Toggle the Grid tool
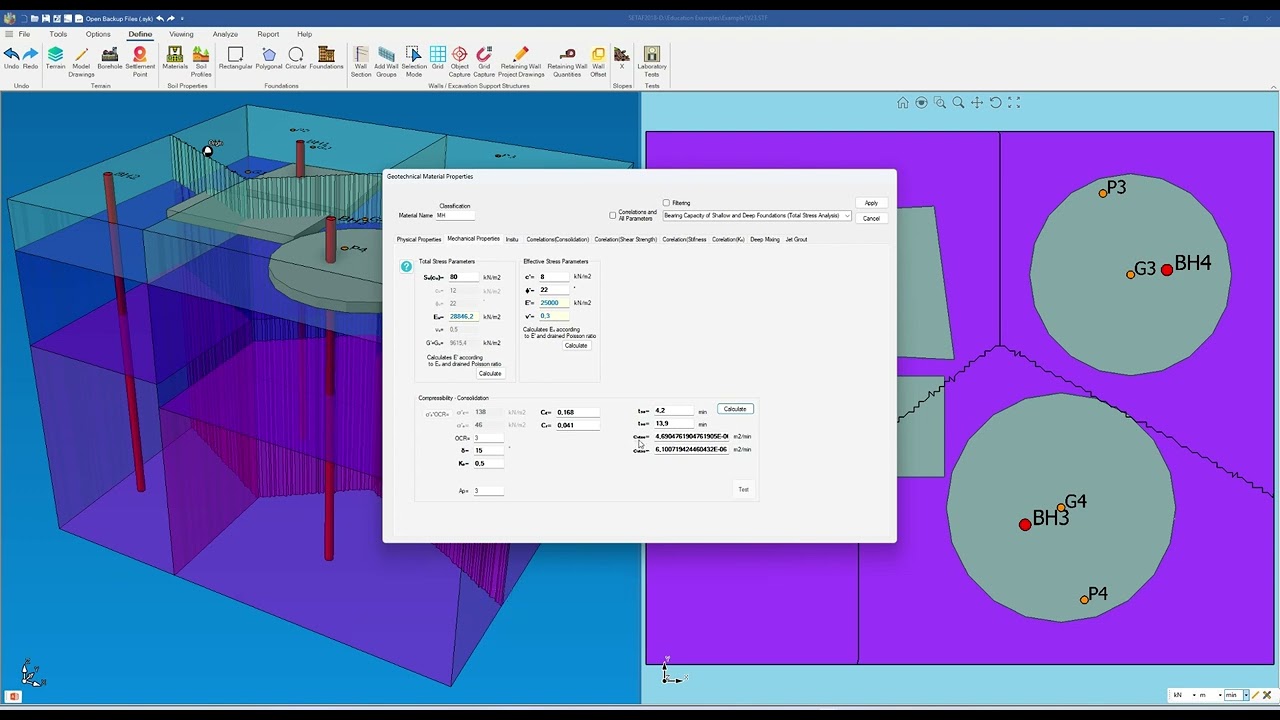 (438, 59)
